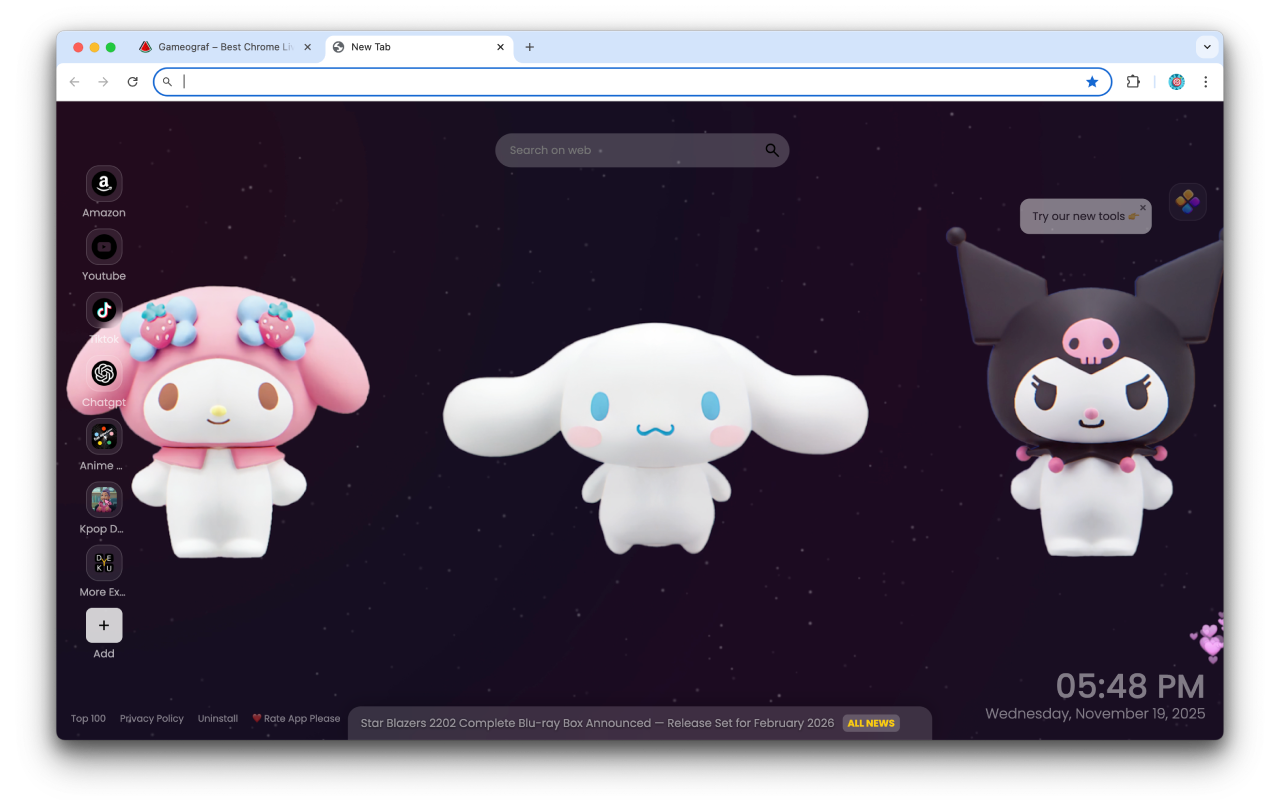This screenshot has width=1280, height=800.
Task: Open the Chatgpt shortcut icon
Action: pyautogui.click(x=104, y=374)
